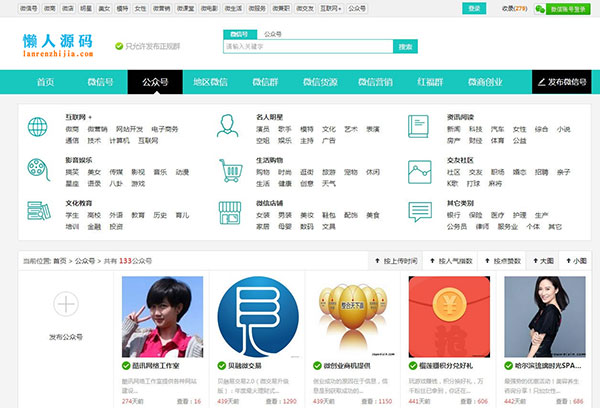The height and width of the screenshot is (408, 600).
Task: Click the green check icon by 只允许发布正规群
Action: pyautogui.click(x=119, y=46)
